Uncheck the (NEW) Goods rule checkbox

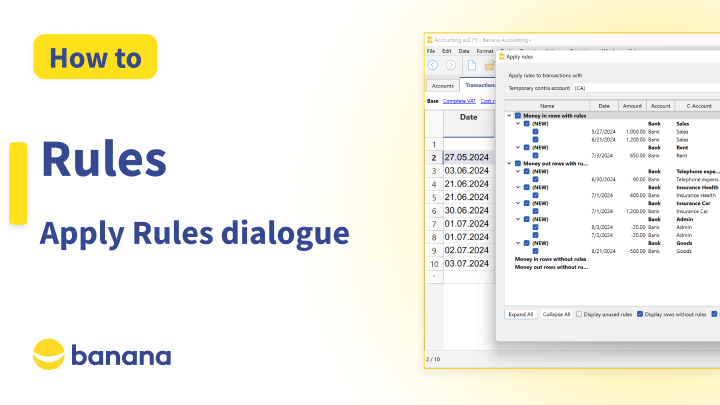(527, 243)
